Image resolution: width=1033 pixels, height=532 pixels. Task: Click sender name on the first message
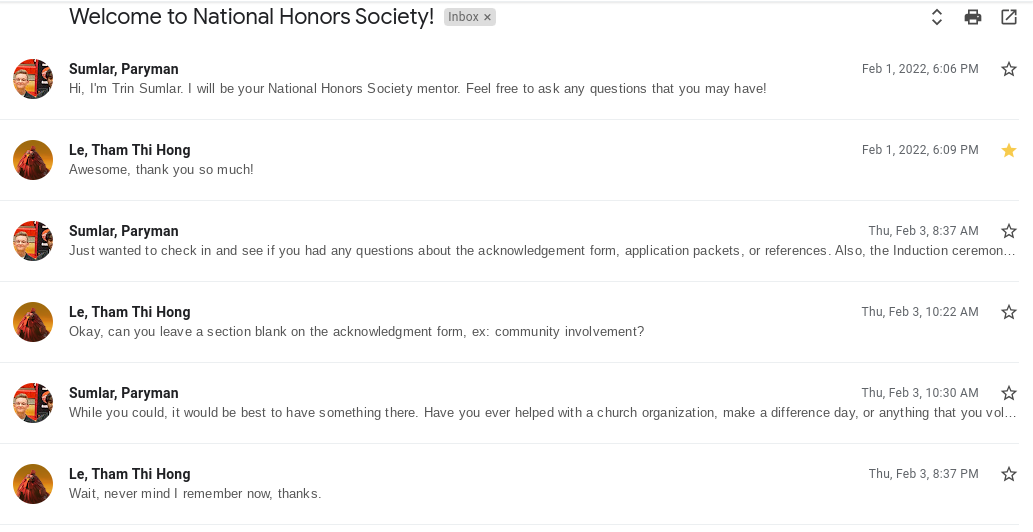(124, 69)
